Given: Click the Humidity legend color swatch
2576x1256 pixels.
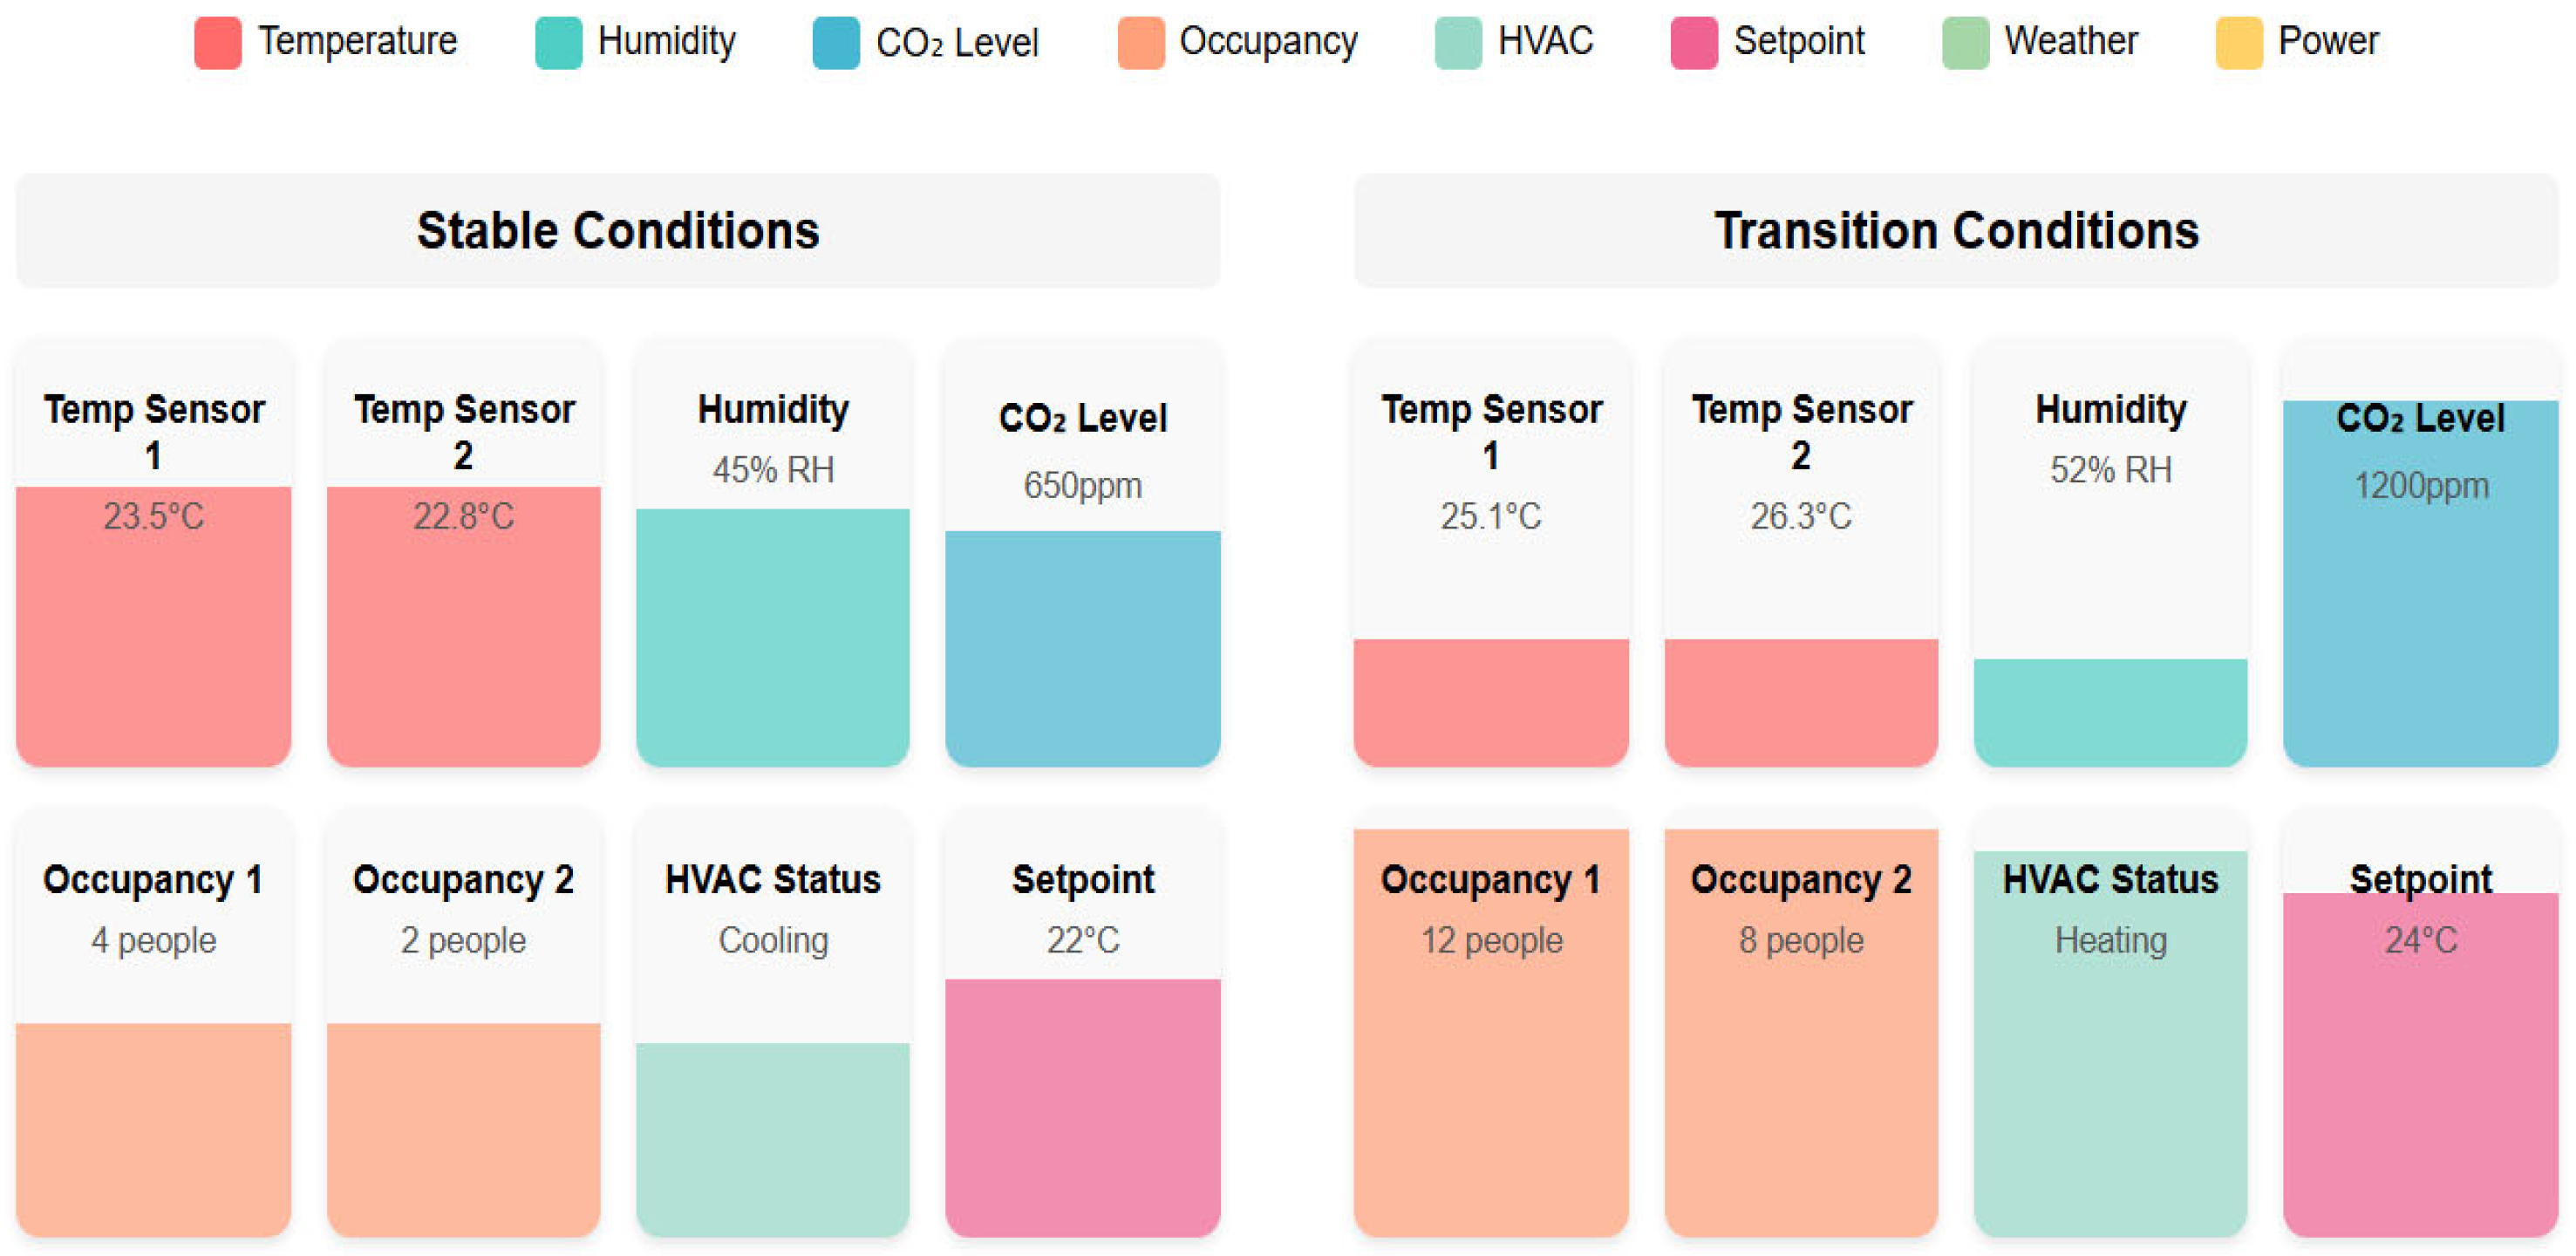Looking at the screenshot, I should click(558, 43).
